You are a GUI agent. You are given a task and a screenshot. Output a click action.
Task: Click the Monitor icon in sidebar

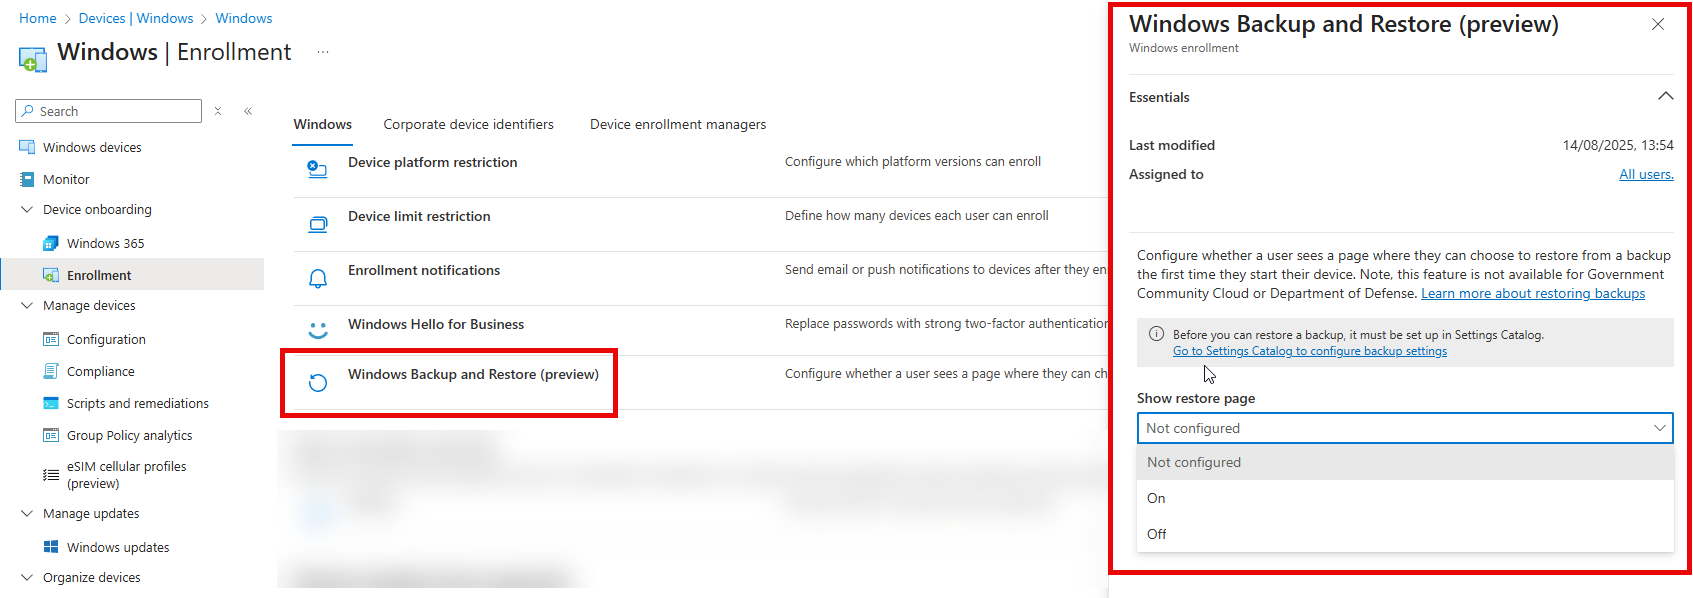coord(27,179)
